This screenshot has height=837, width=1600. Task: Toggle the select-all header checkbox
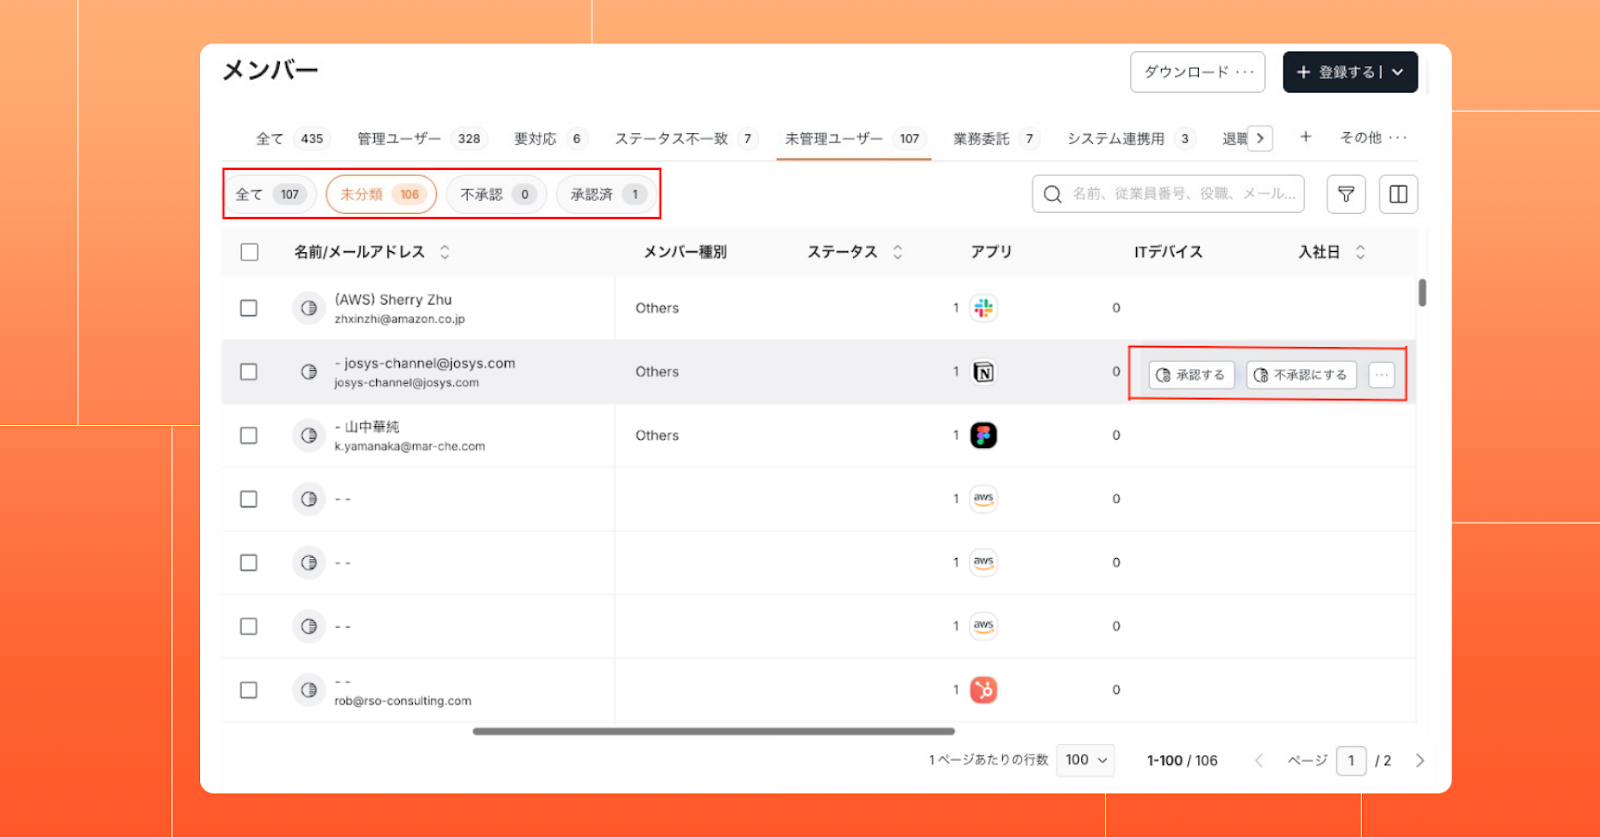tap(249, 252)
